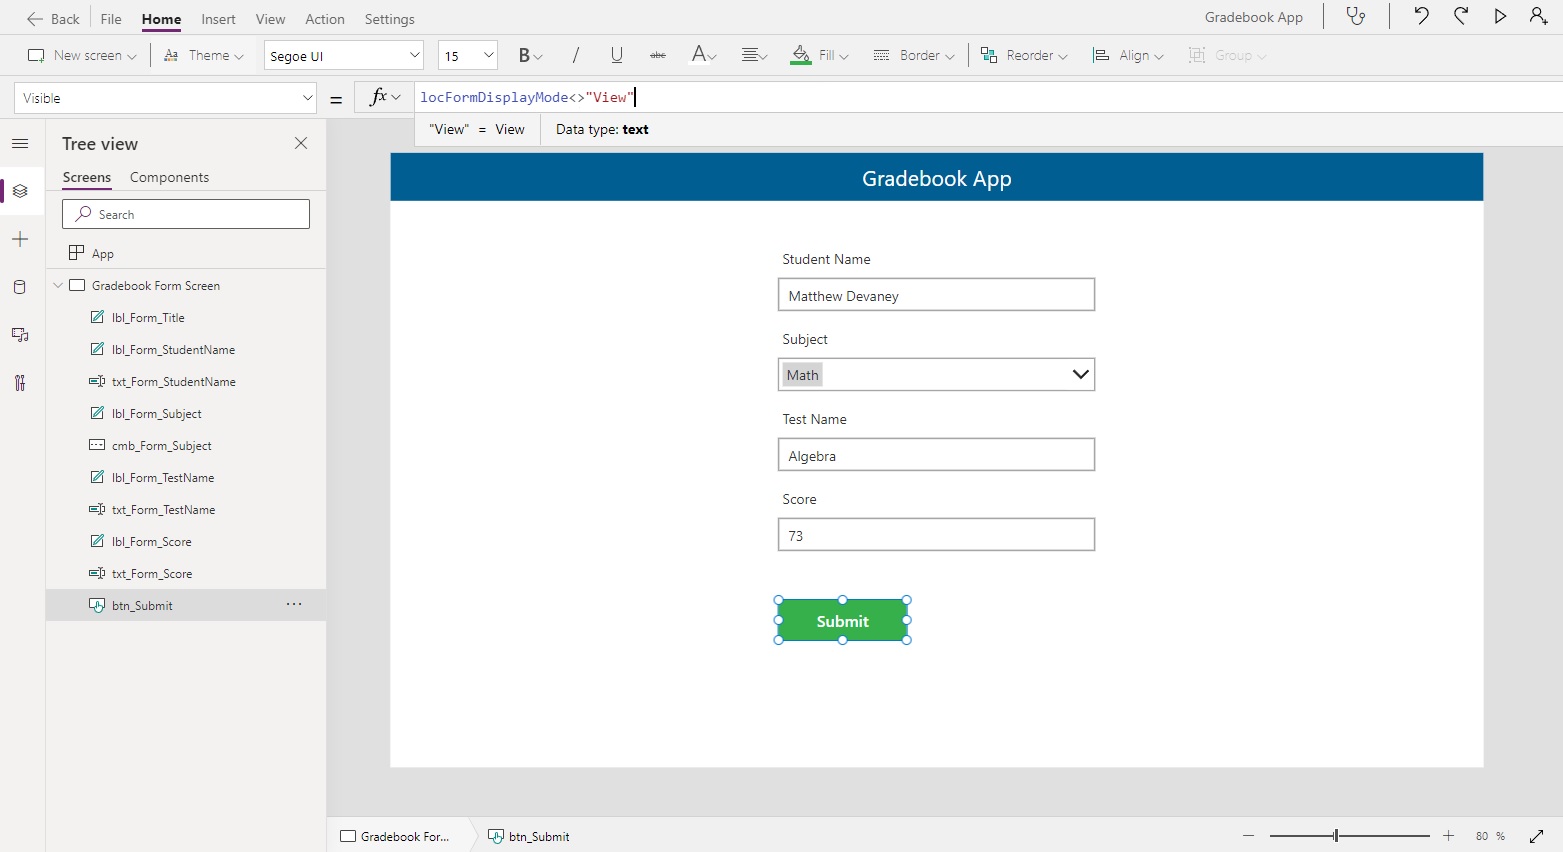This screenshot has height=852, width=1563.
Task: Toggle italic text formatting
Action: 576,55
